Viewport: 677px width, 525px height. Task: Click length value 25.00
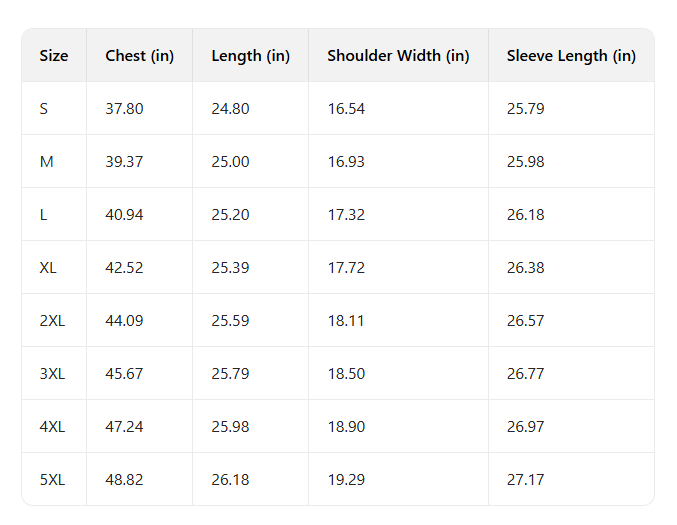(x=230, y=162)
